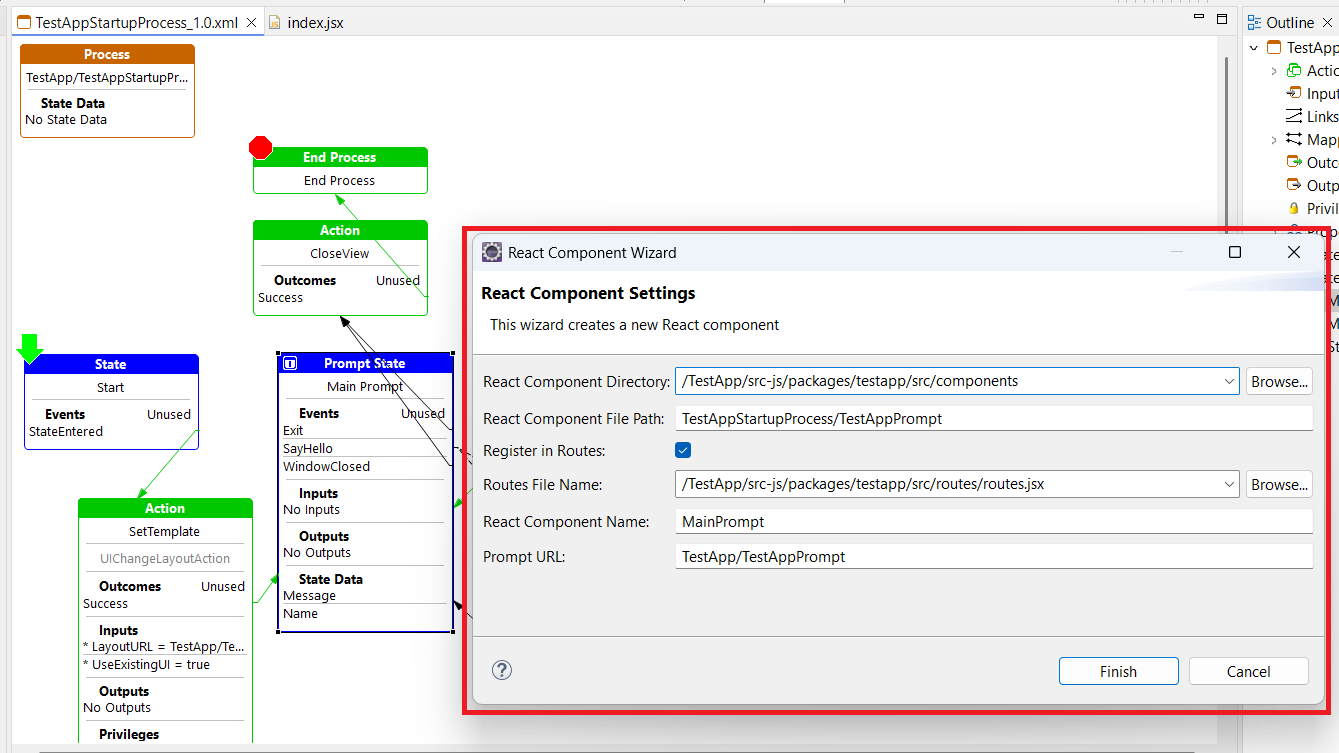Click the React Component Wizard title icon

pyautogui.click(x=492, y=252)
